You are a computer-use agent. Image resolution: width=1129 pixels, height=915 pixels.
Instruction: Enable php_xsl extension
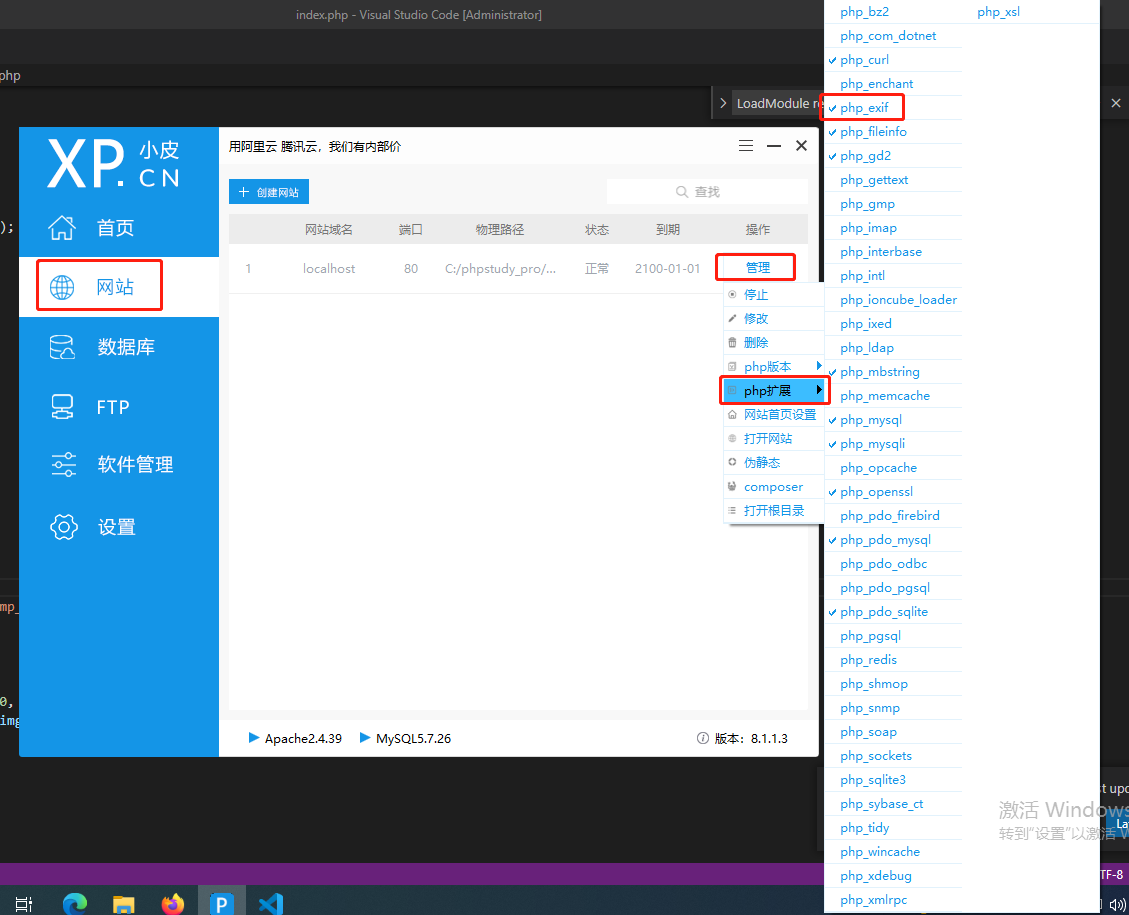(x=998, y=12)
